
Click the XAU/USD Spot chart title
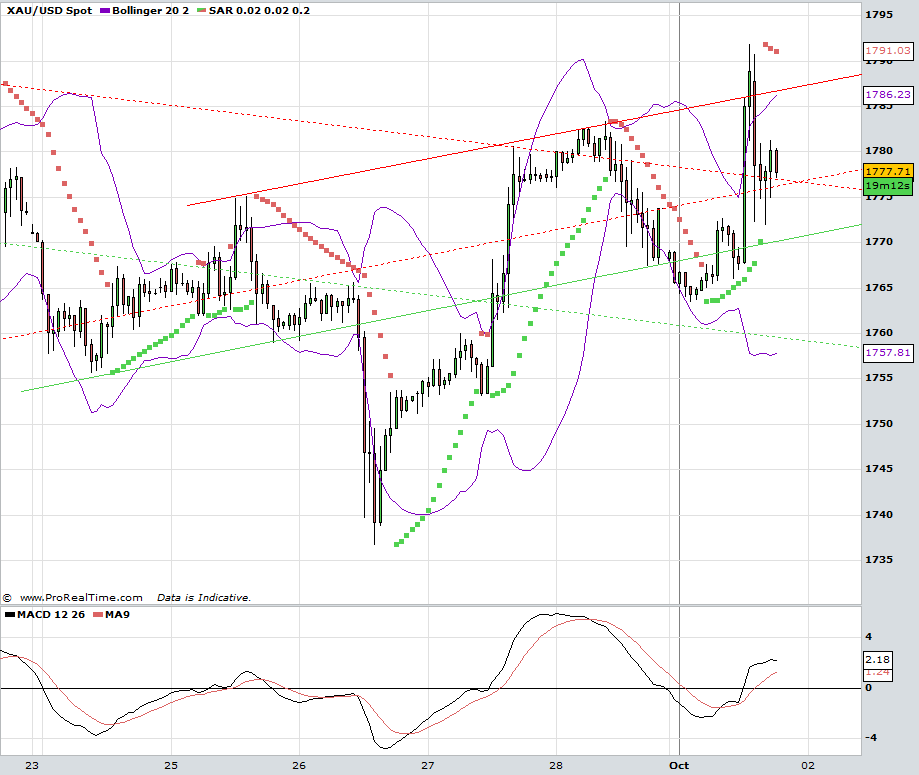pyautogui.click(x=49, y=11)
